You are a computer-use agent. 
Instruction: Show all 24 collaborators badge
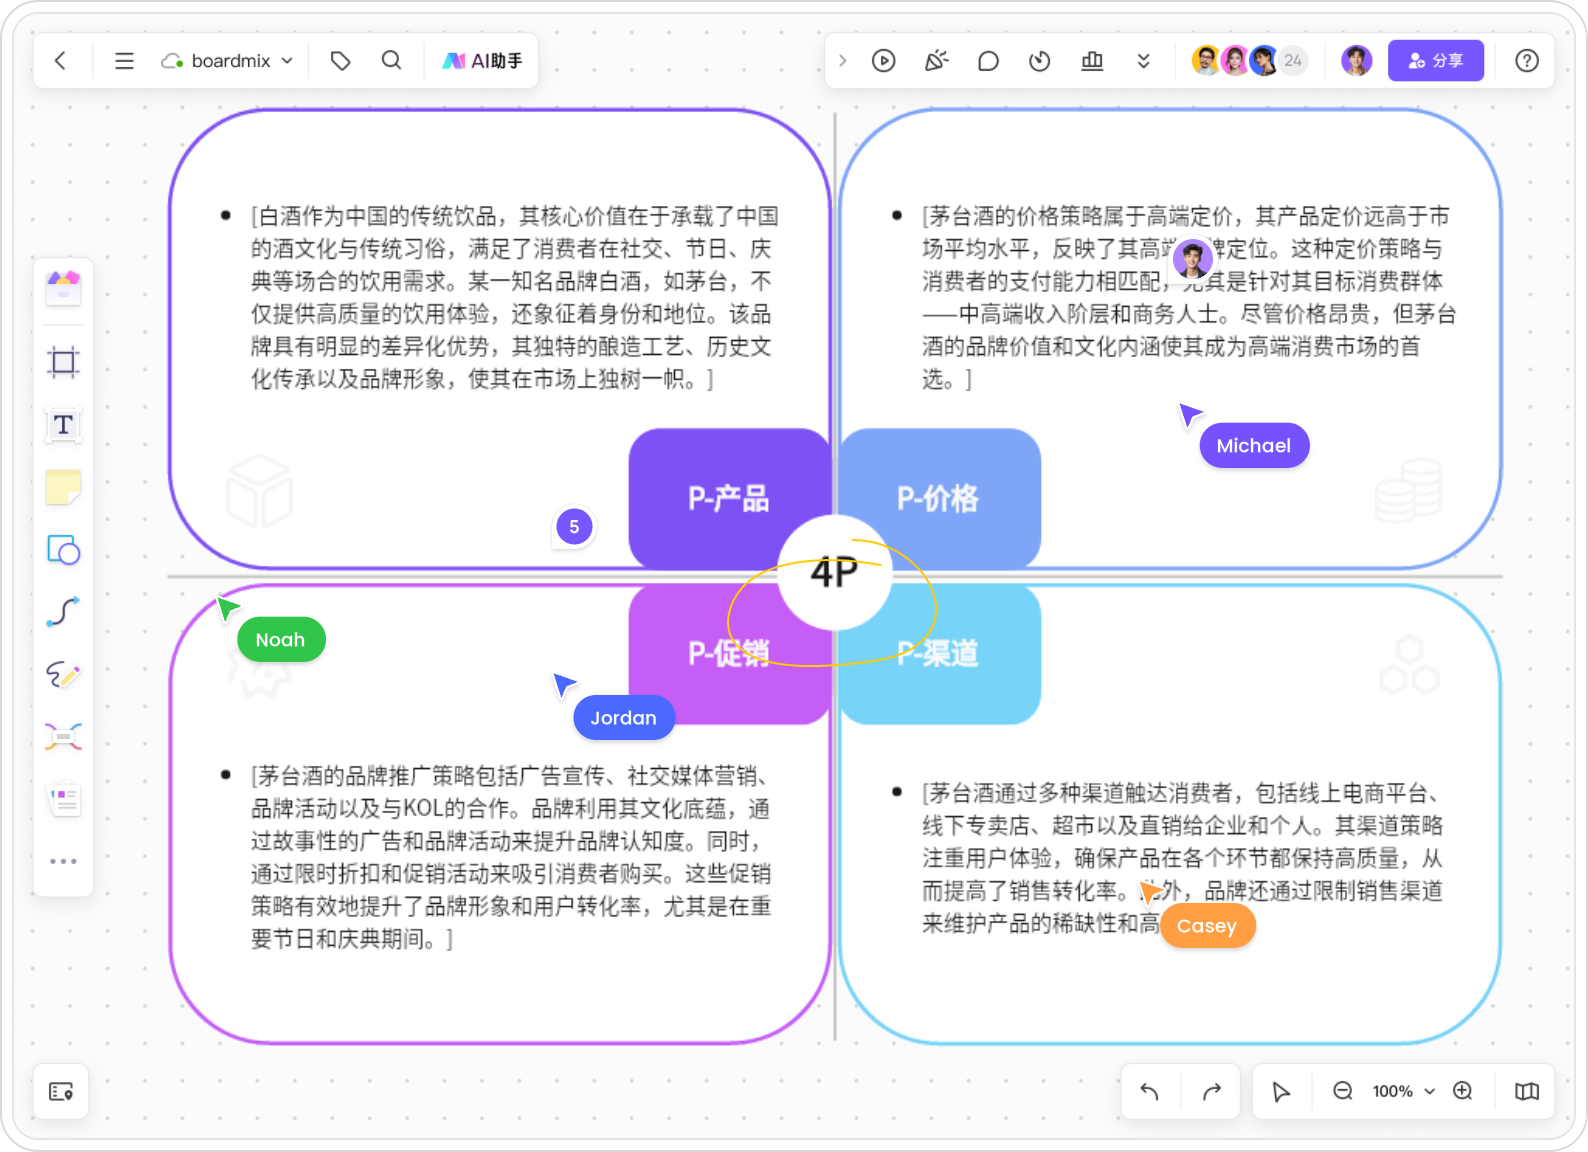(1293, 61)
